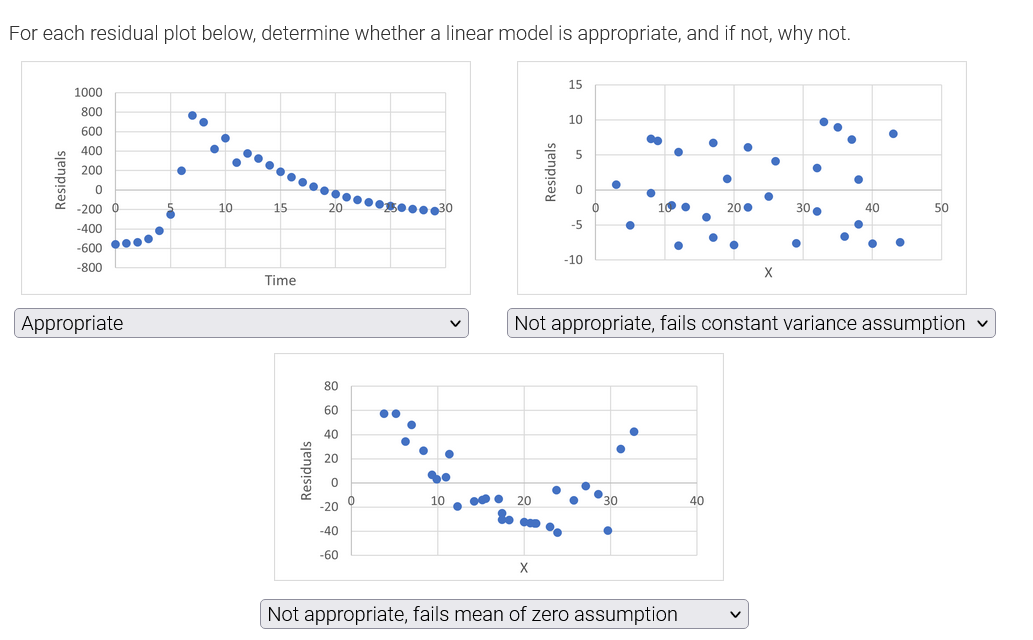Select the Time axis label on the first plot
The height and width of the screenshot is (640, 1033).
280,281
